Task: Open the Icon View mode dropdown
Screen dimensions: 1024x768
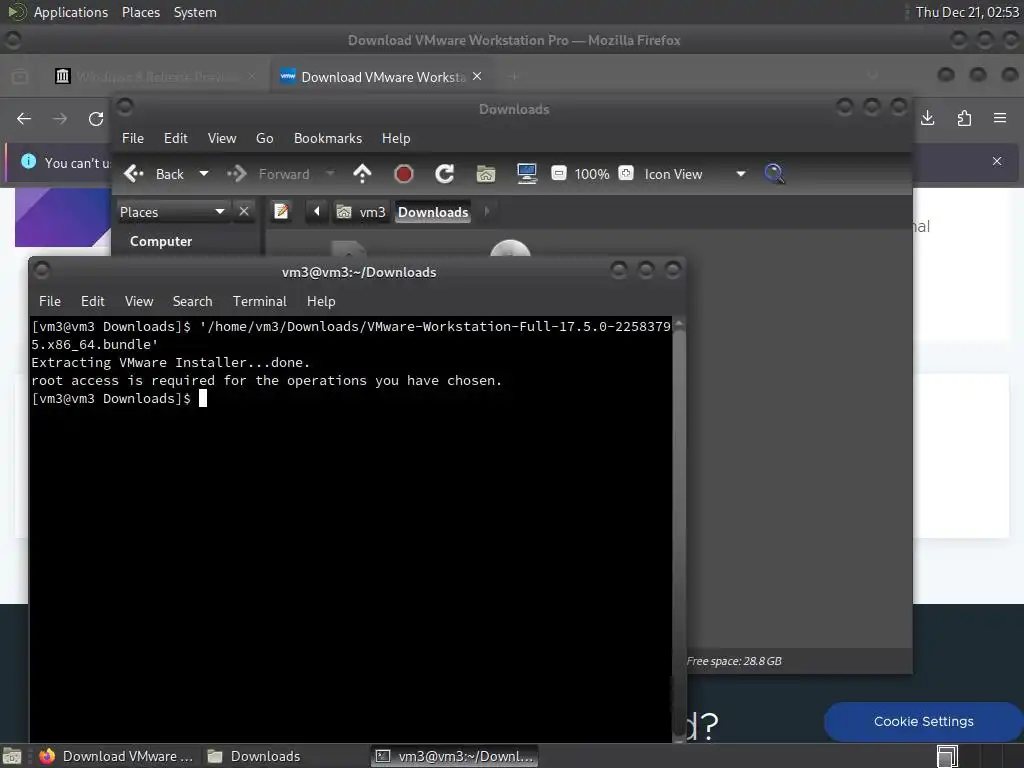Action: pos(695,174)
